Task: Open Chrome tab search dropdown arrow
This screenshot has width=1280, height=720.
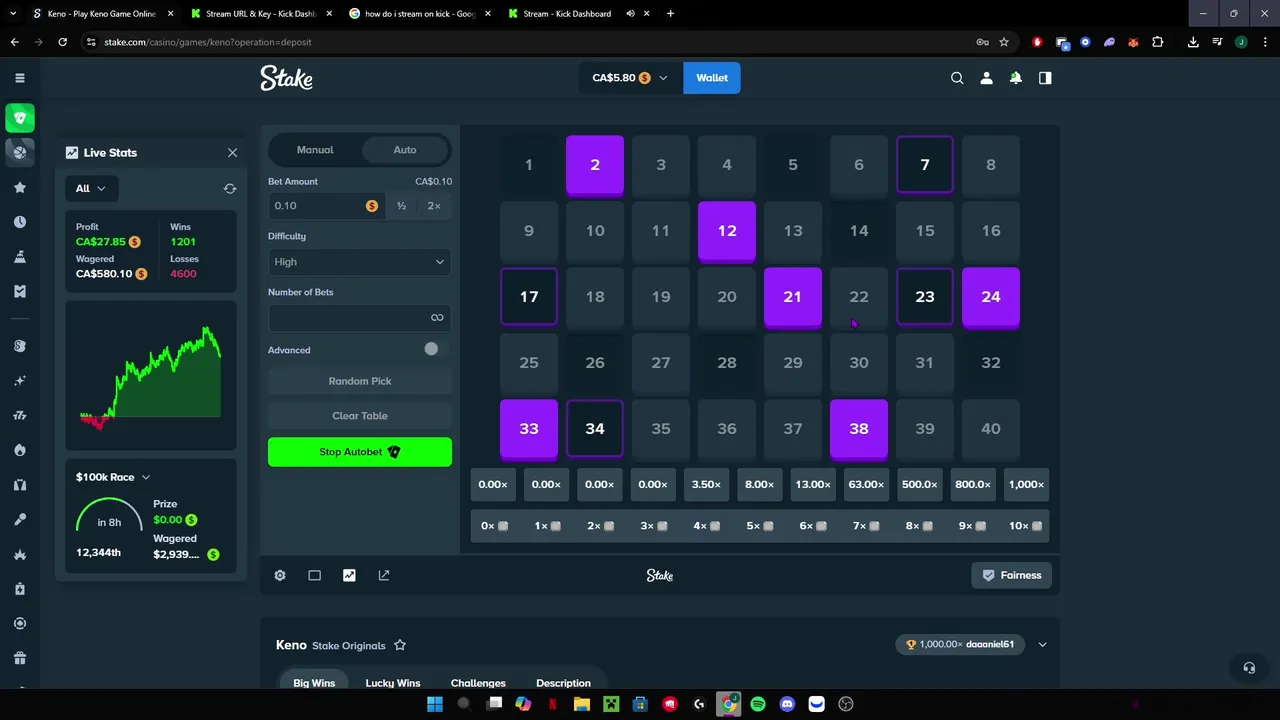Action: 14,14
